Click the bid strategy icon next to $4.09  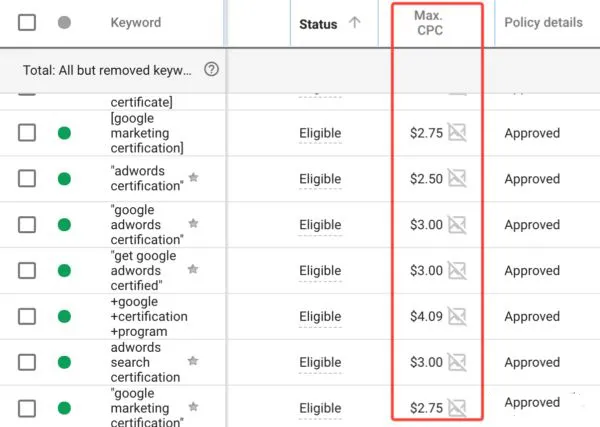pyautogui.click(x=457, y=317)
